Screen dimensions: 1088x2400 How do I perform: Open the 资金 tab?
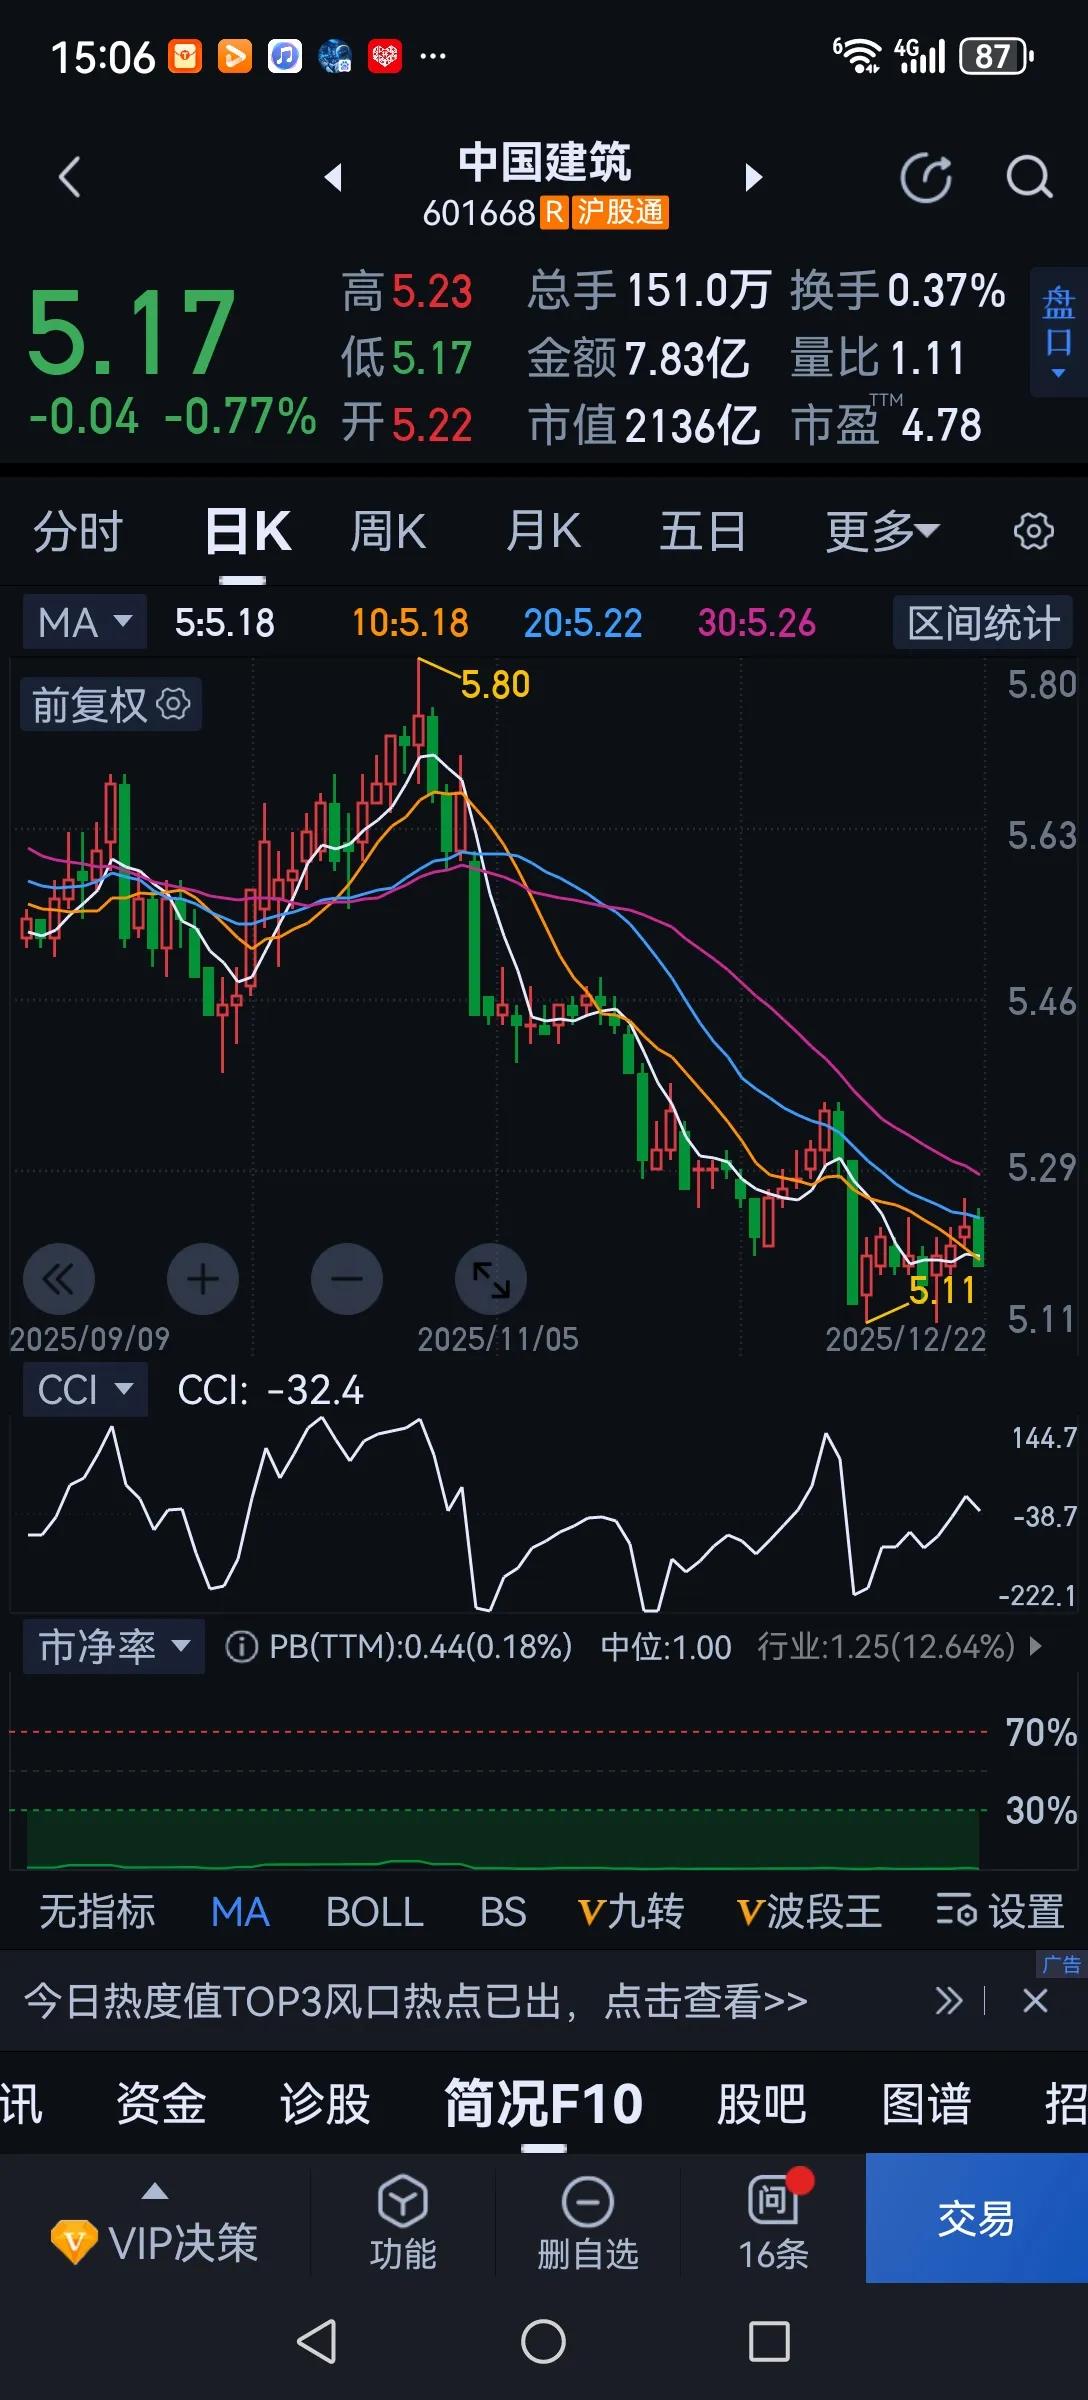click(161, 2103)
